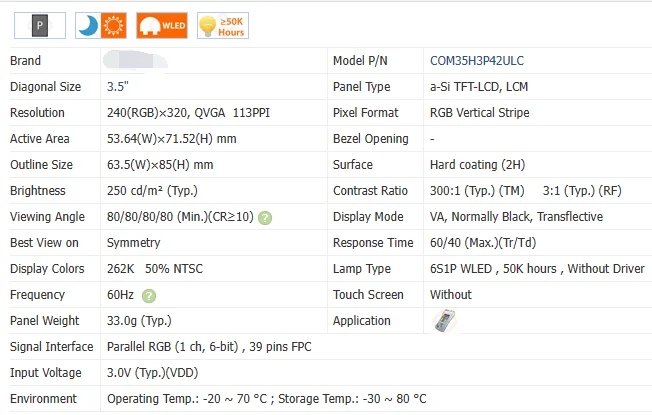This screenshot has height=415, width=652.
Task: Select the 60Hz frequency value
Action: pyautogui.click(x=120, y=295)
